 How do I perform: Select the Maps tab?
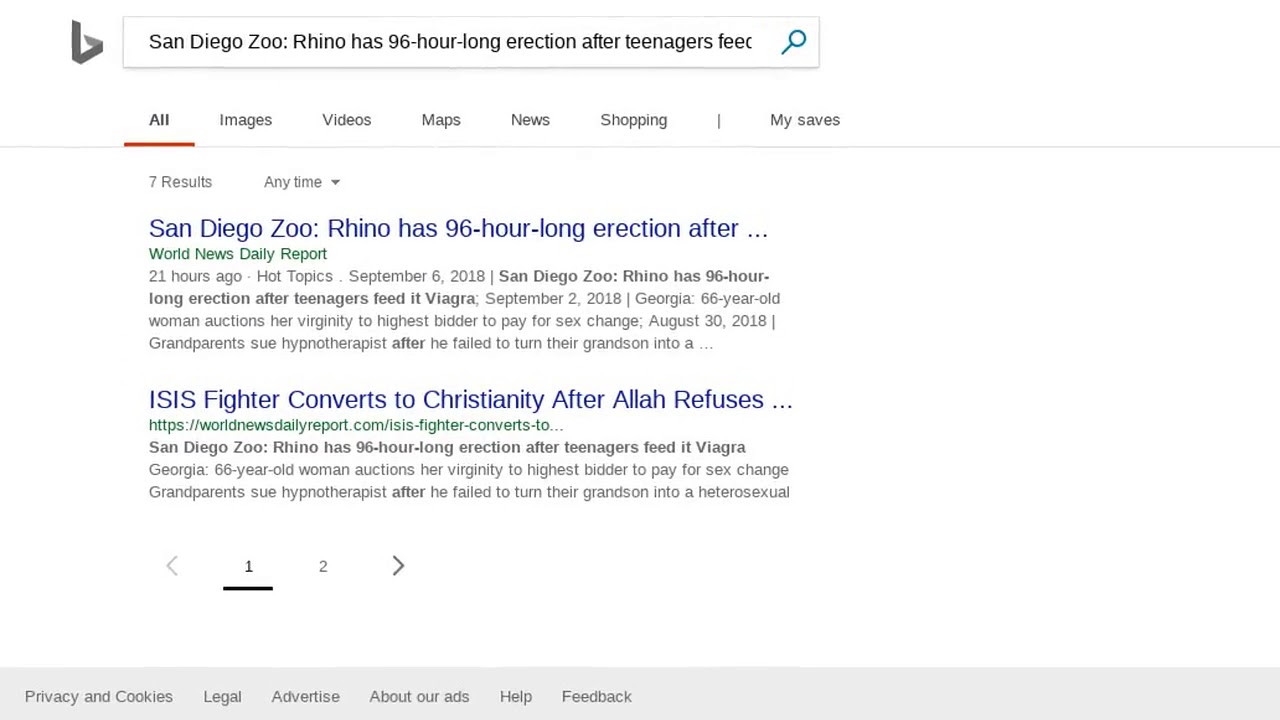[x=441, y=120]
